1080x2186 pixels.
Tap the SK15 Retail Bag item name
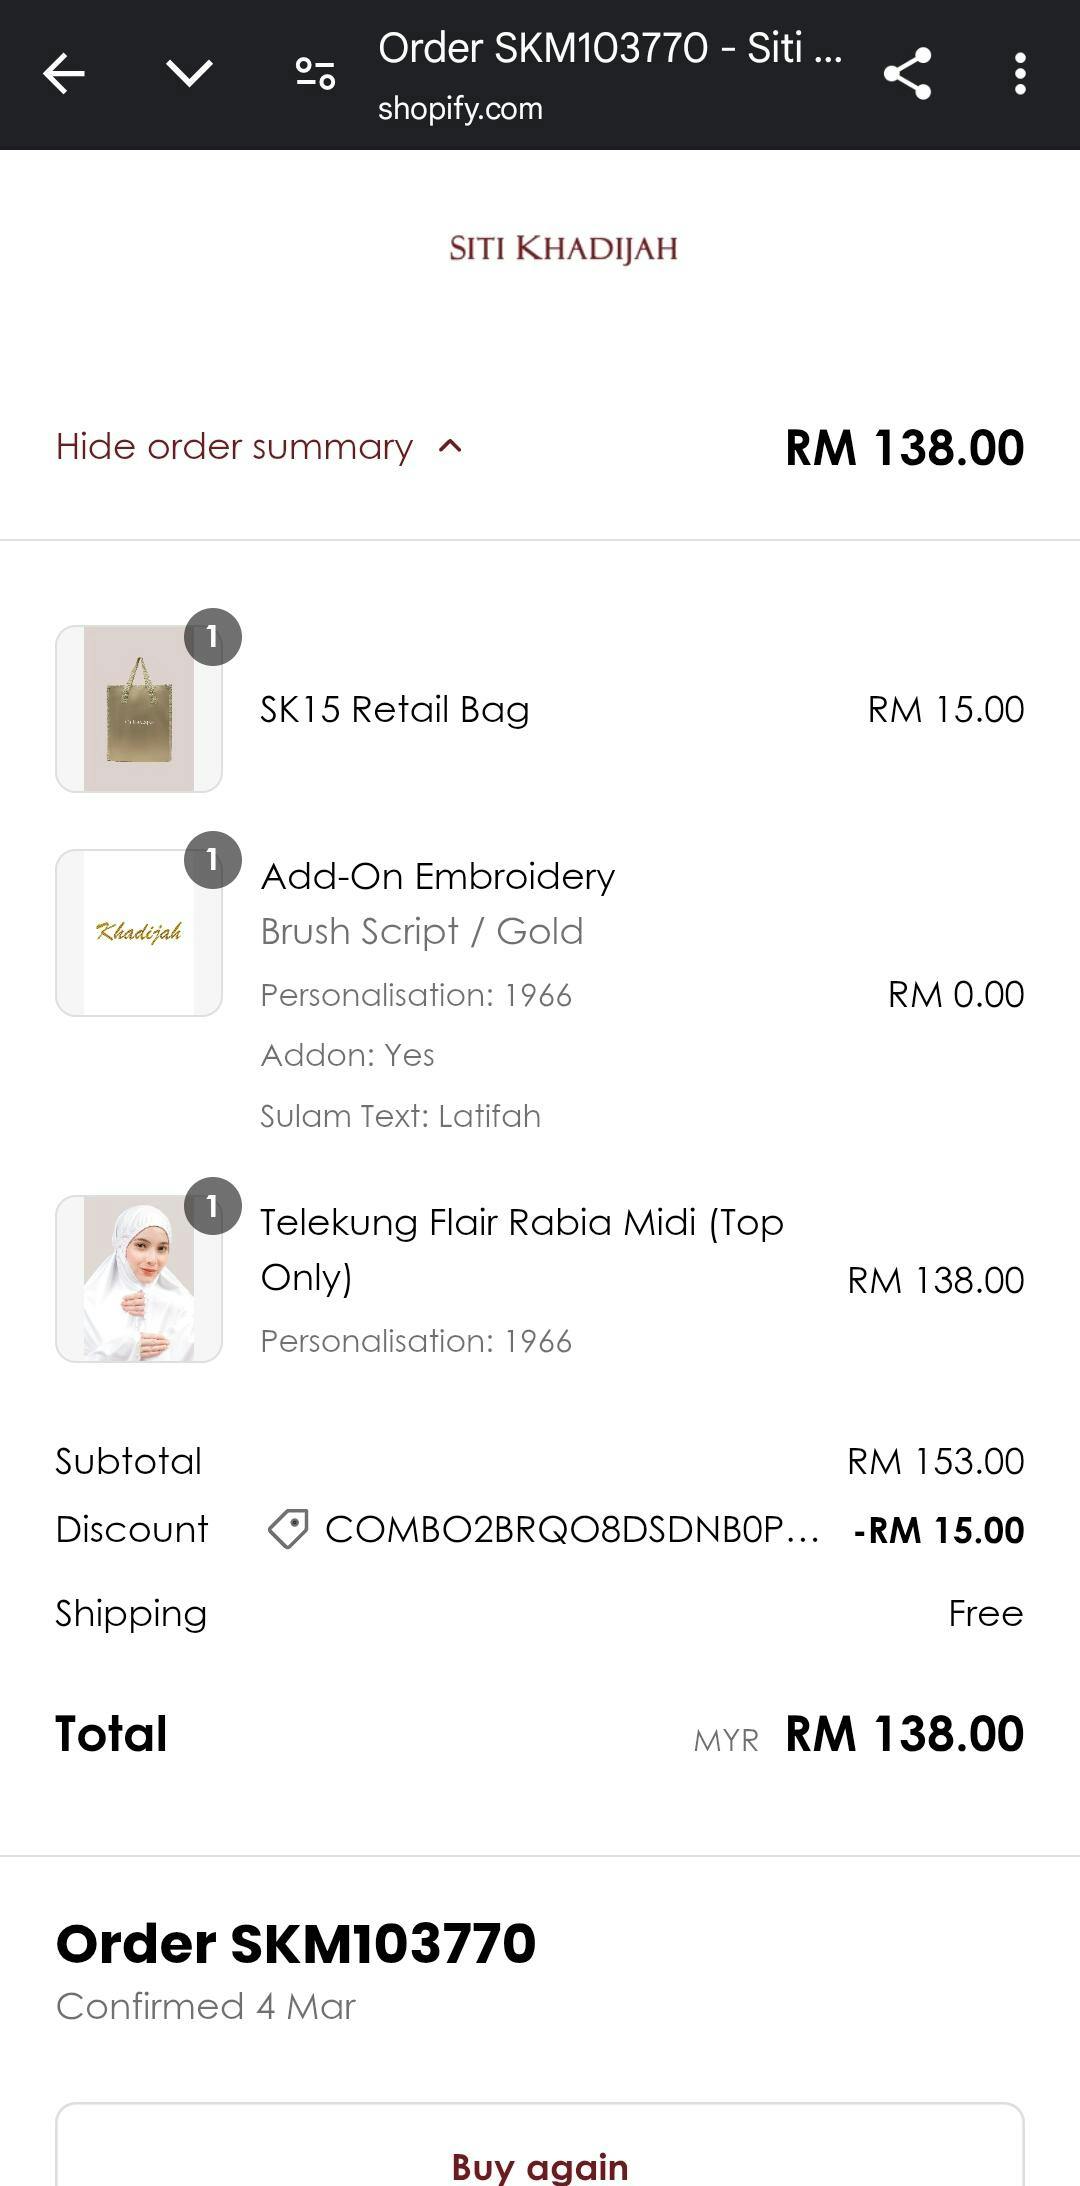394,709
